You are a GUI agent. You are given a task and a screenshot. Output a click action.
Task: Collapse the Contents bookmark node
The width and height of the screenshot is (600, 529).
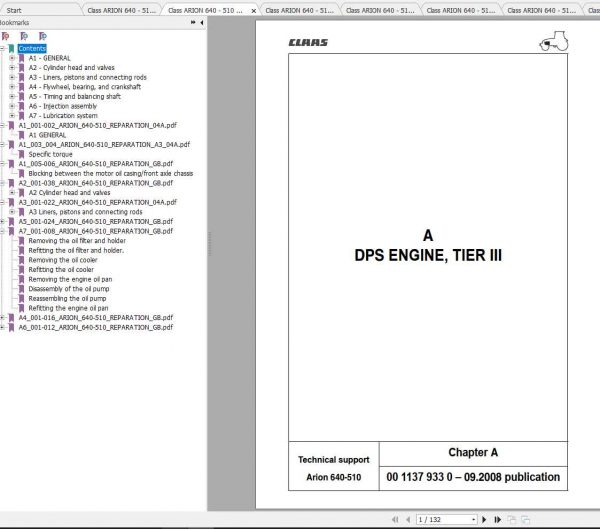pyautogui.click(x=2, y=49)
